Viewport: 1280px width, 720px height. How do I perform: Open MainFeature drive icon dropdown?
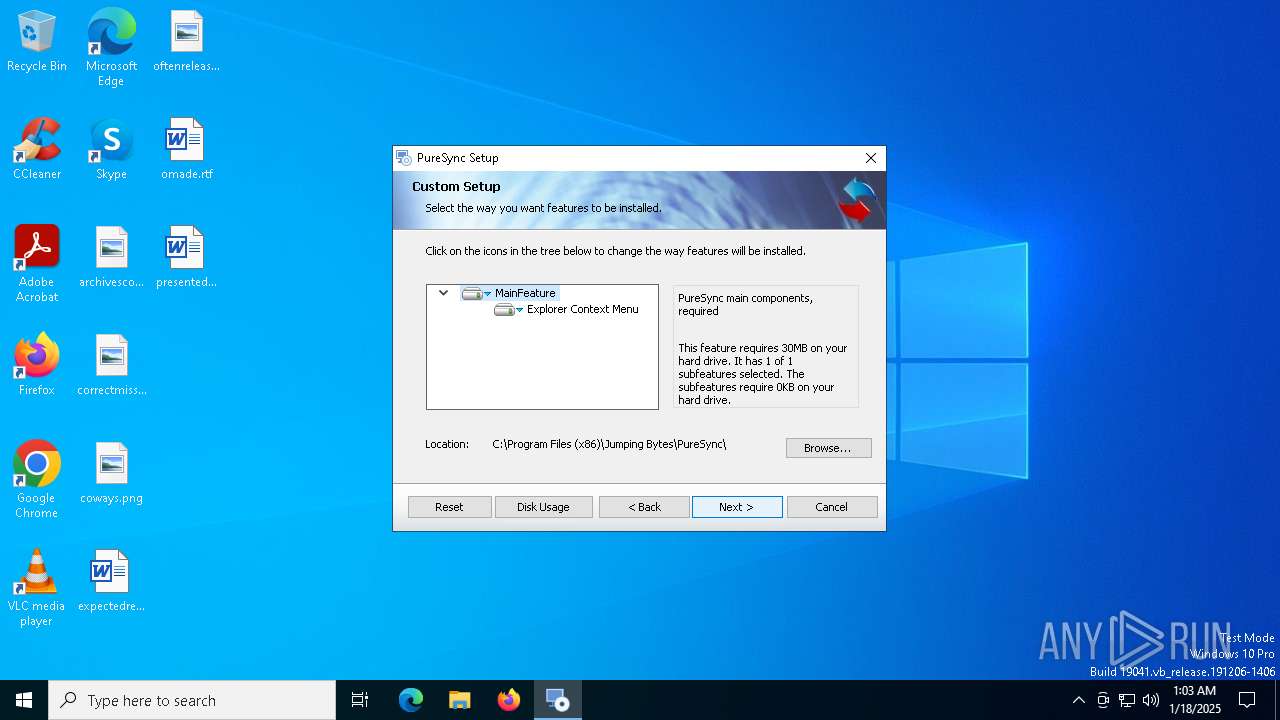(x=476, y=294)
